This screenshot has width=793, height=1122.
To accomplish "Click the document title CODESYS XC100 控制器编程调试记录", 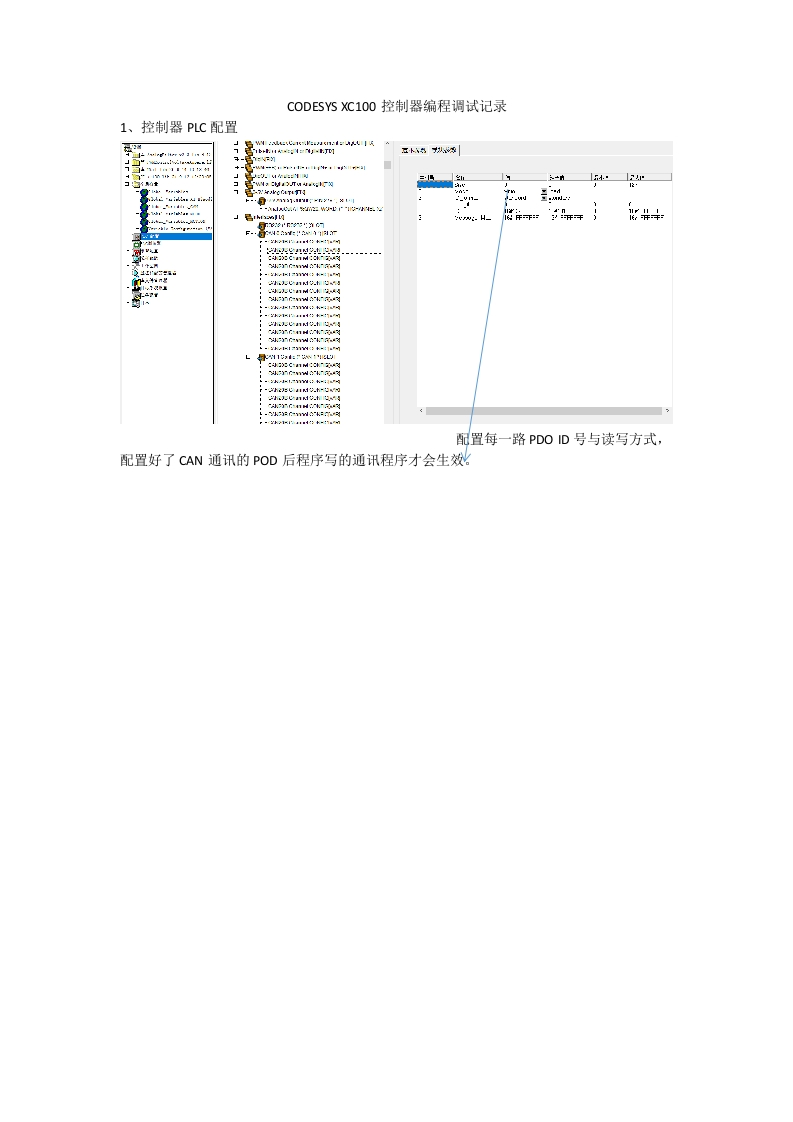I will (x=396, y=107).
